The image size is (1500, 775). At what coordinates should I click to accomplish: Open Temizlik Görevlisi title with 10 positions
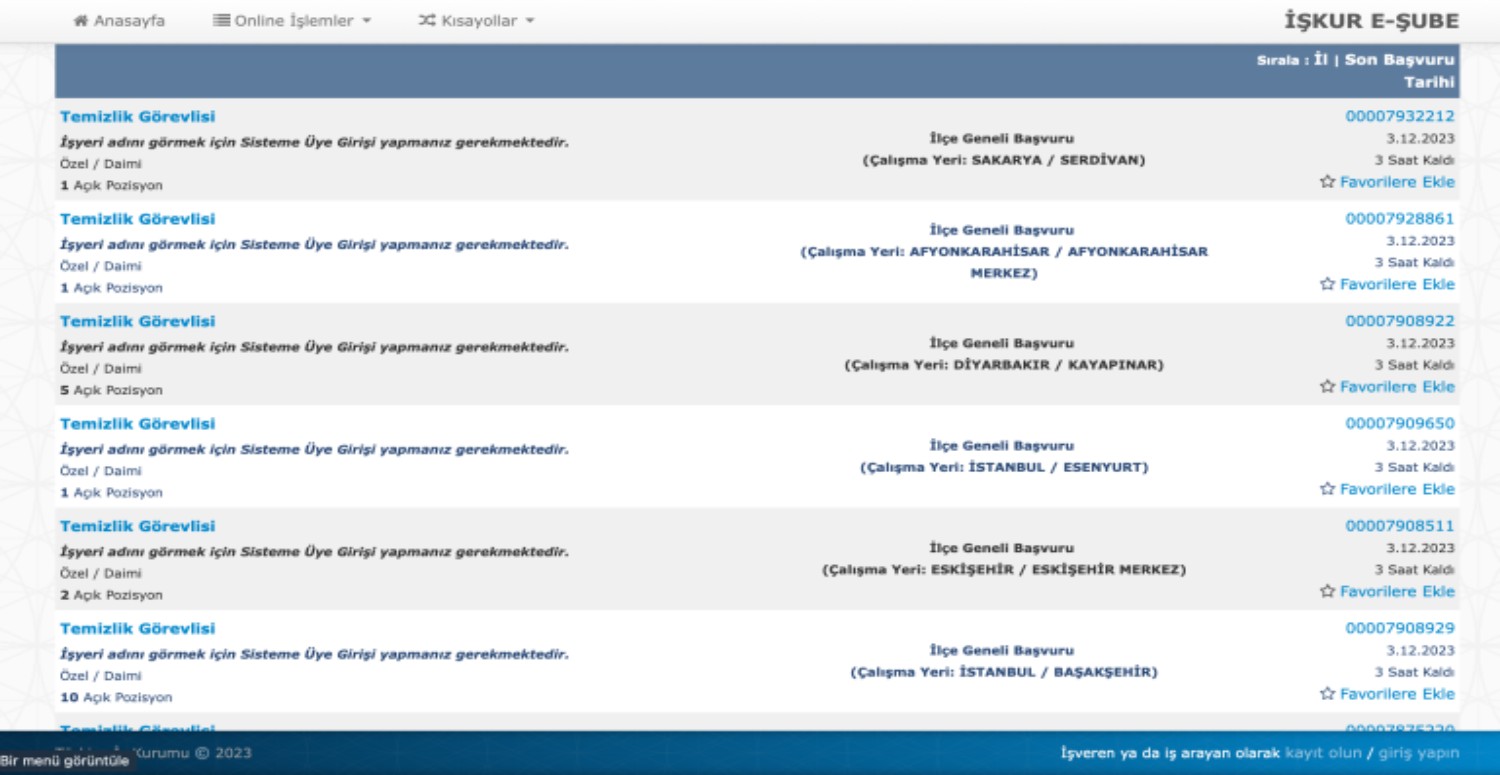[x=137, y=629]
